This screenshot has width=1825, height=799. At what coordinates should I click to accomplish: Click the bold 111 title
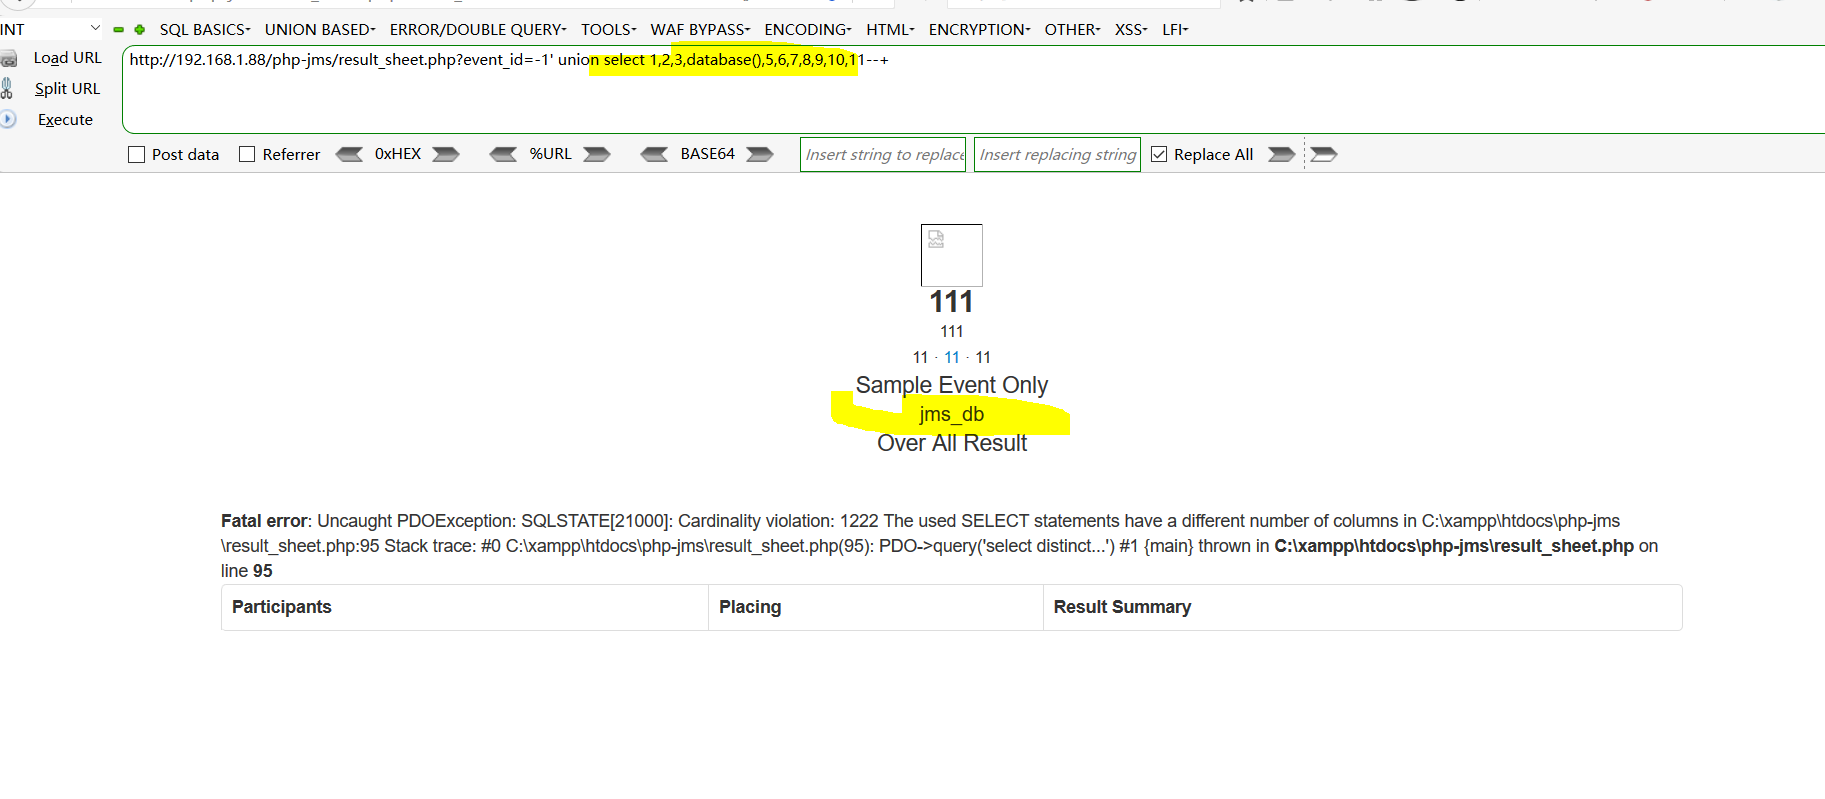[x=951, y=302]
